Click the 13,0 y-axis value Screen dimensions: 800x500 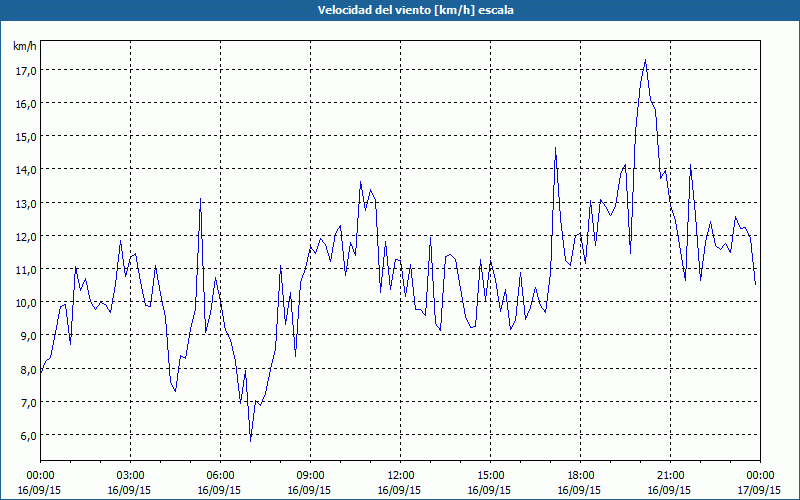[26, 204]
